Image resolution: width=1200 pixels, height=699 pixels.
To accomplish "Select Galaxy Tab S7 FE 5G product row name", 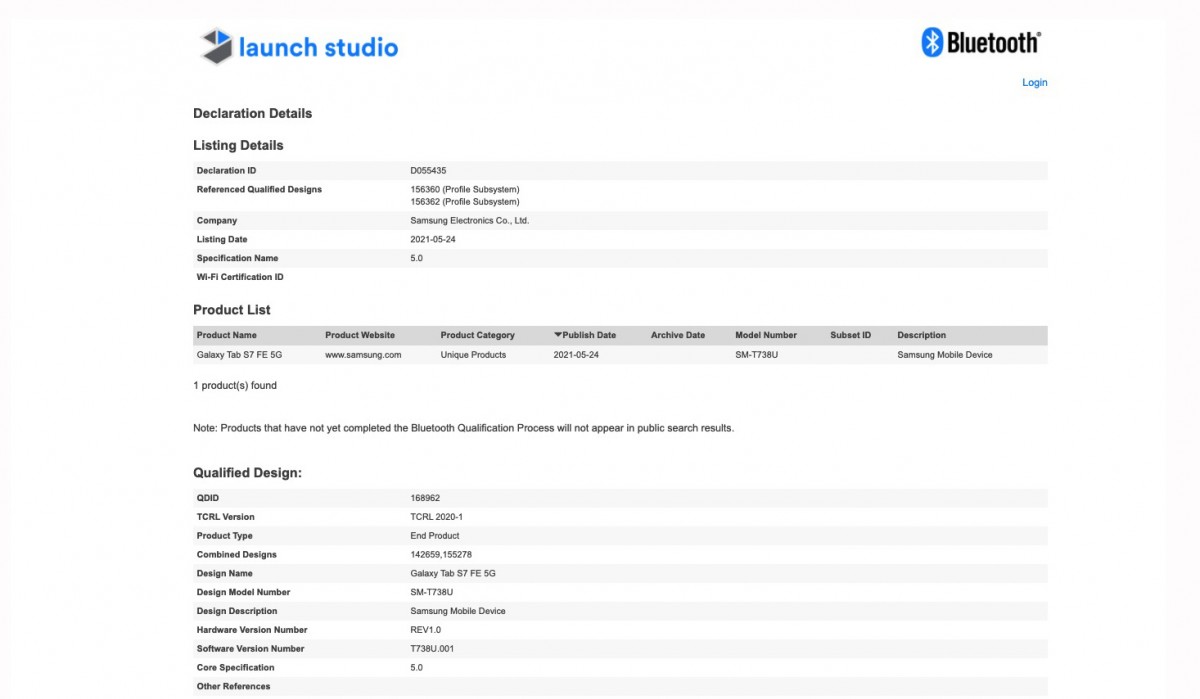I will tap(239, 355).
